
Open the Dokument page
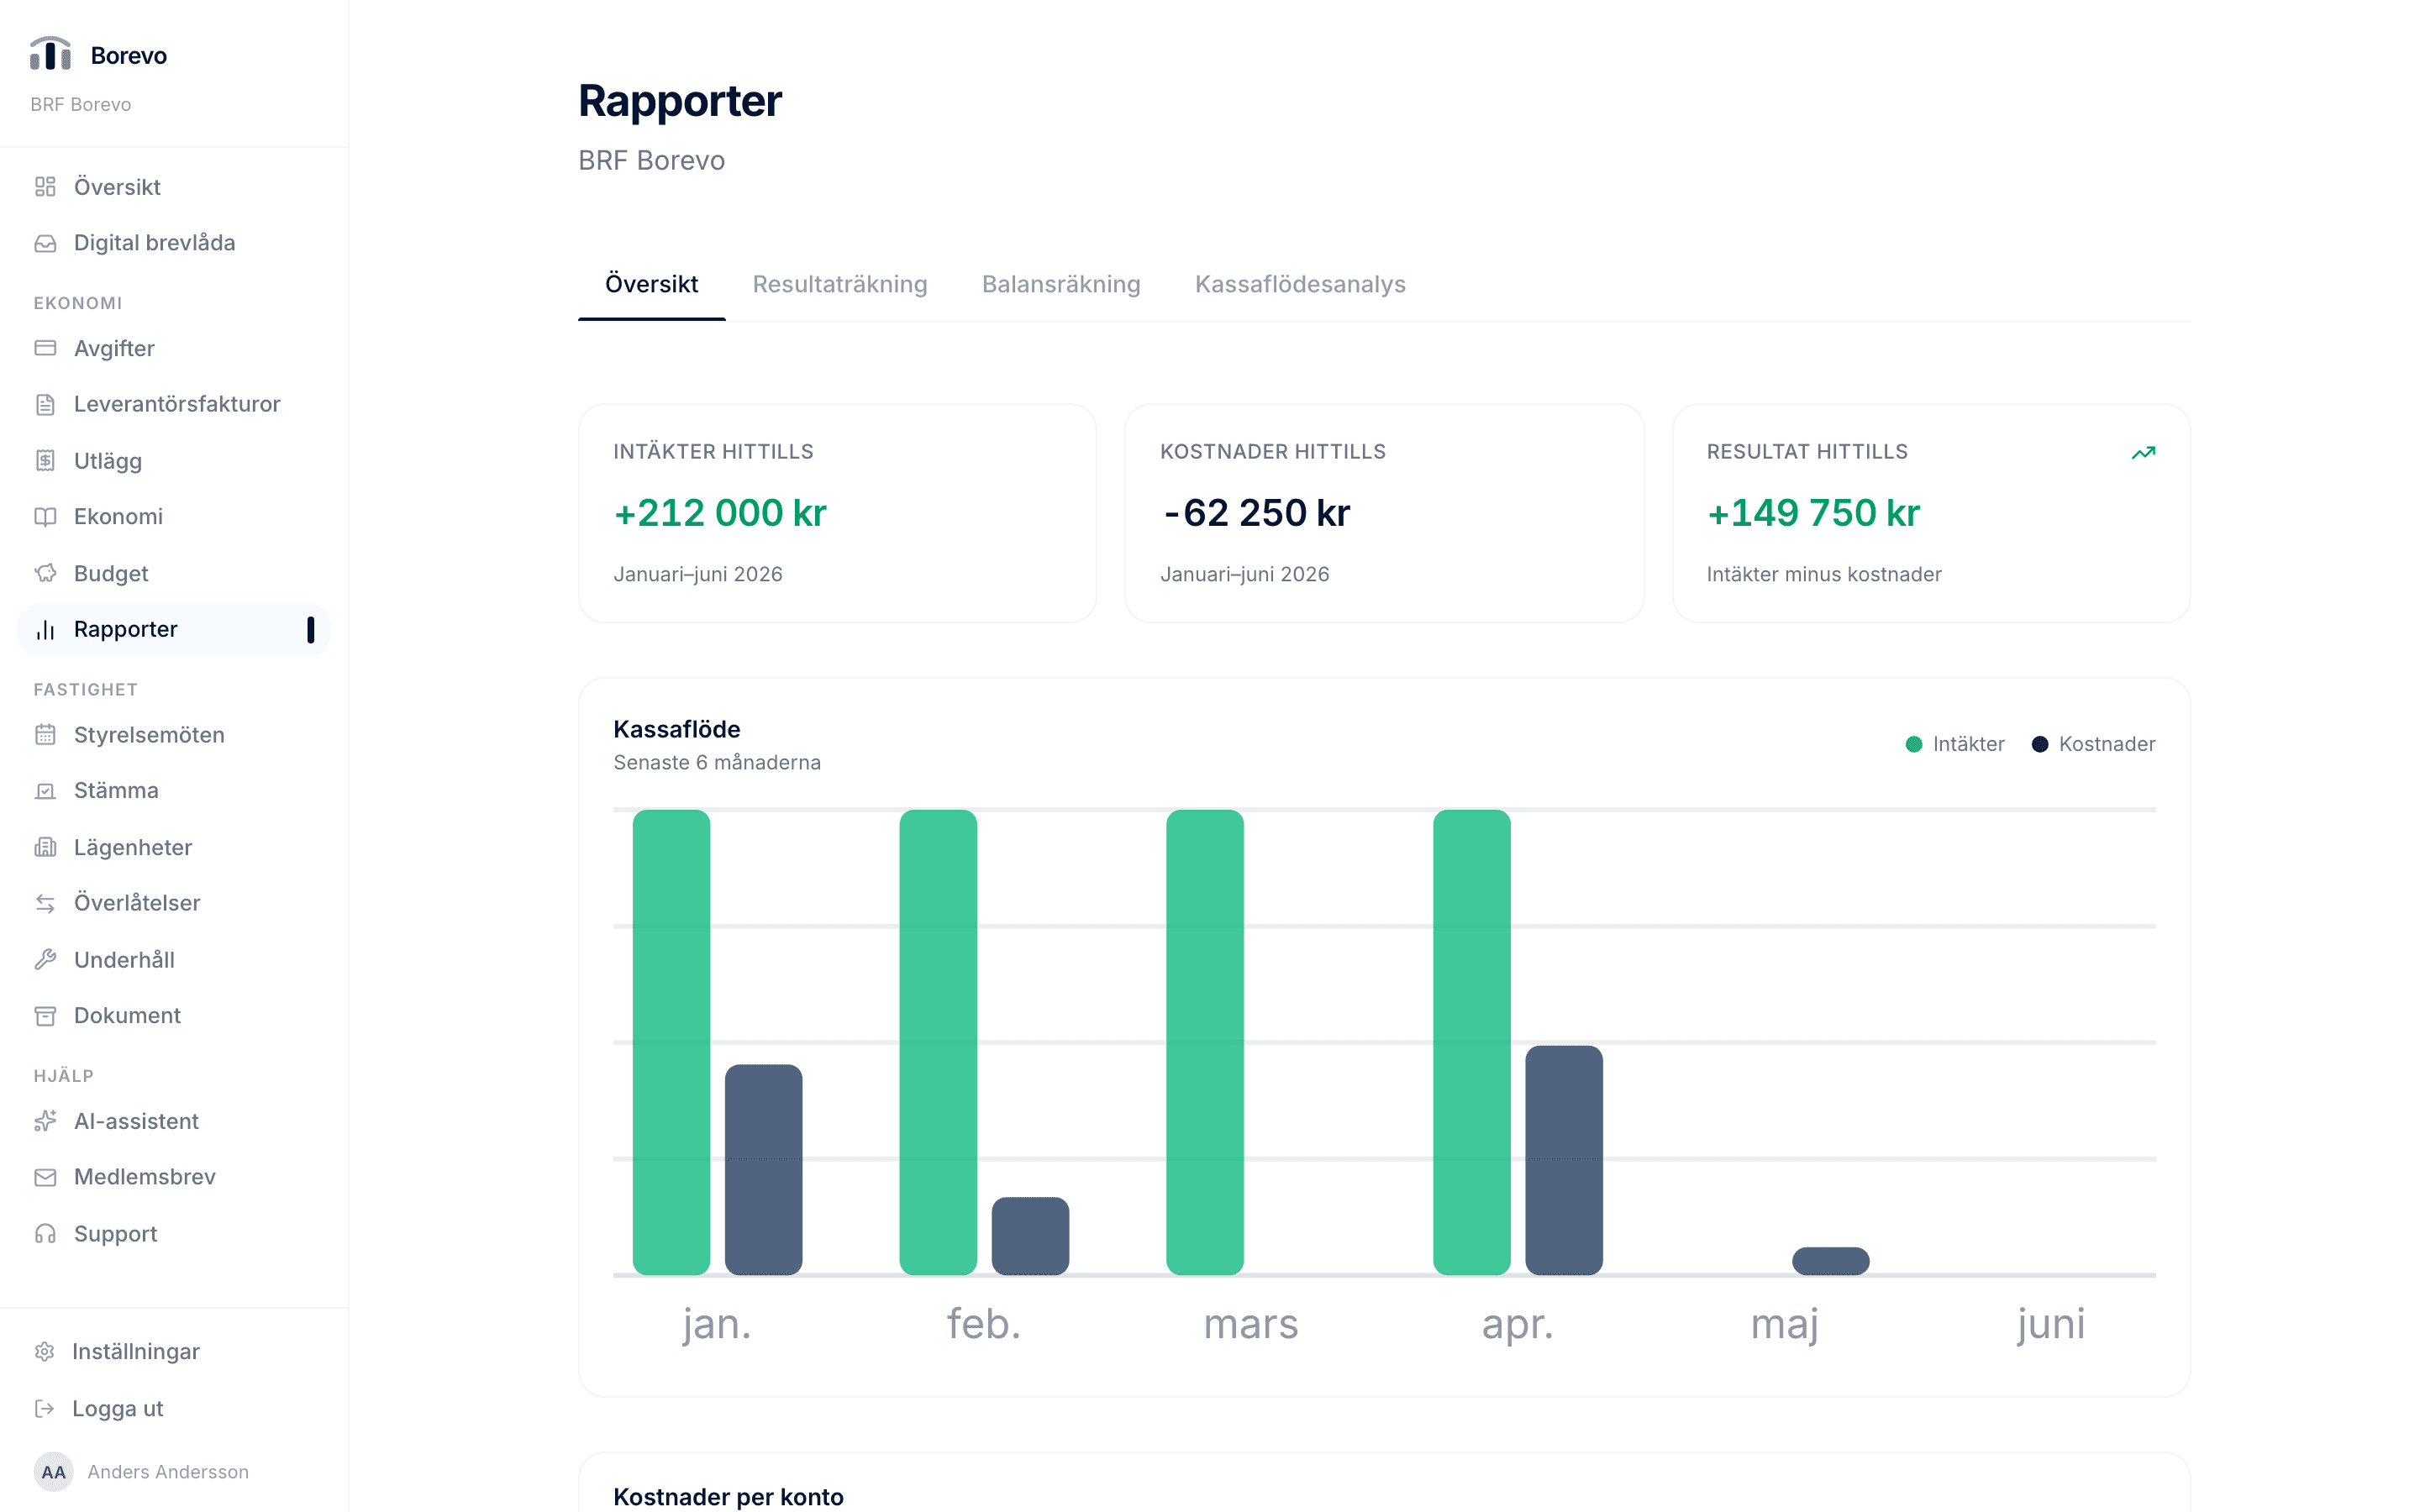coord(173,1016)
